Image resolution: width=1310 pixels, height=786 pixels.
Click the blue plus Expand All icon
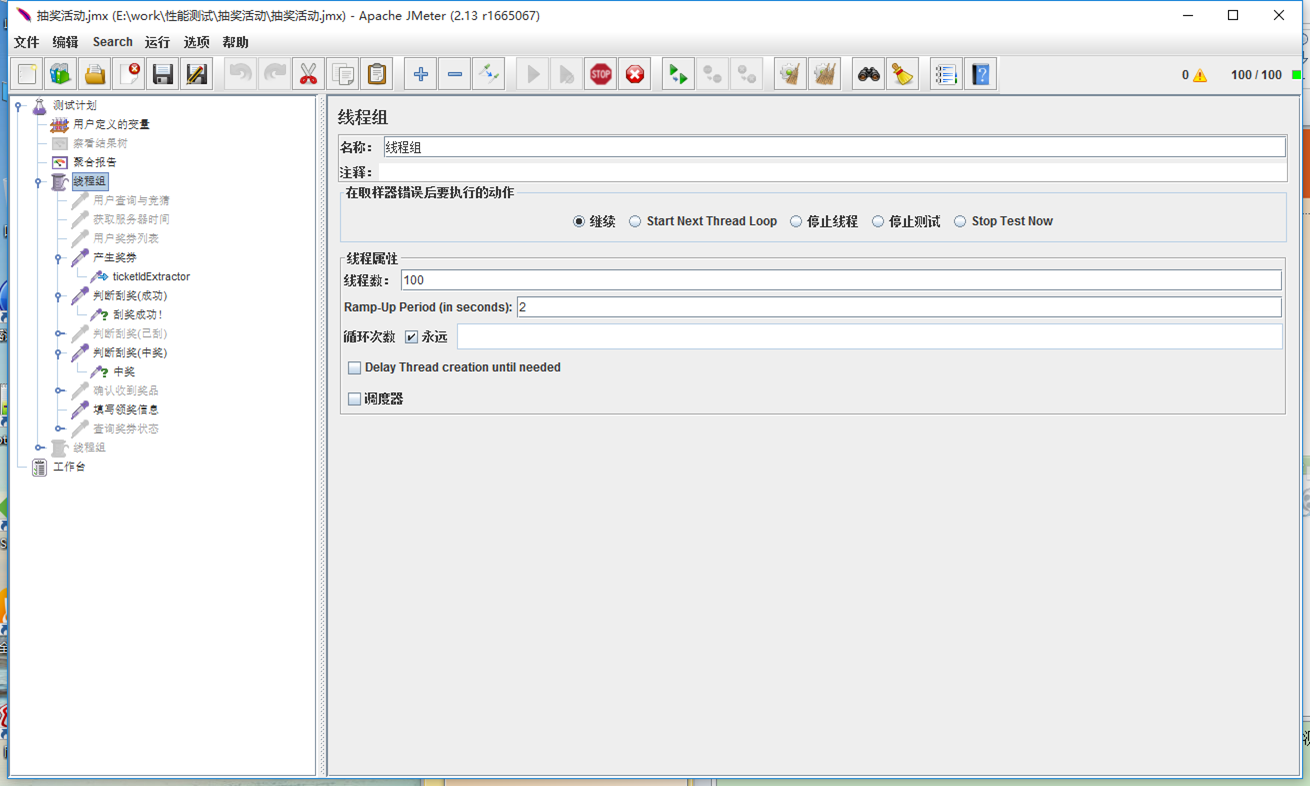[x=420, y=74]
